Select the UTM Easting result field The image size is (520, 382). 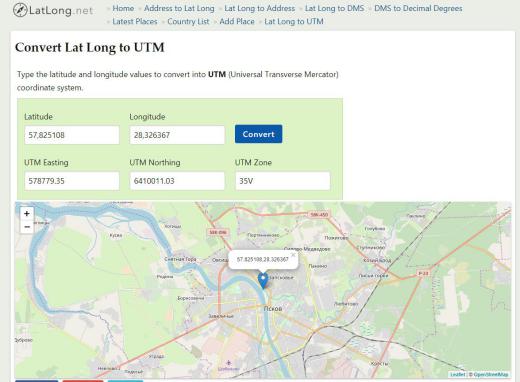click(72, 181)
